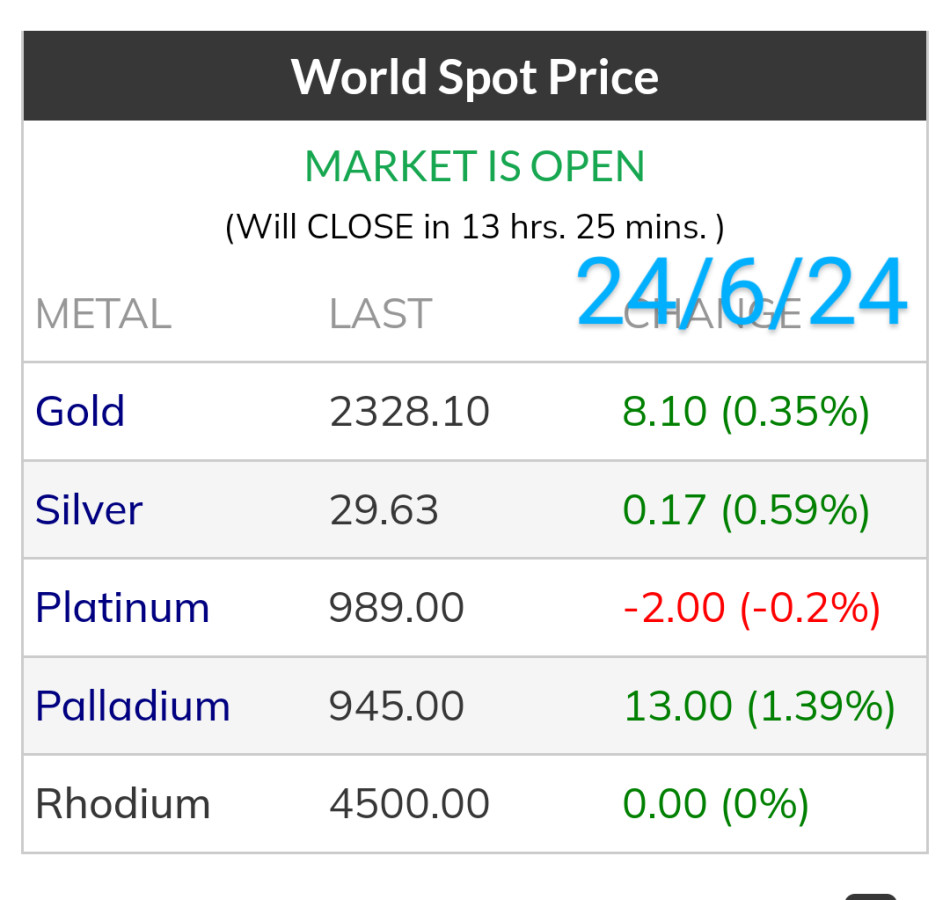Click the blue 24/6/24 date overlay

[741, 293]
